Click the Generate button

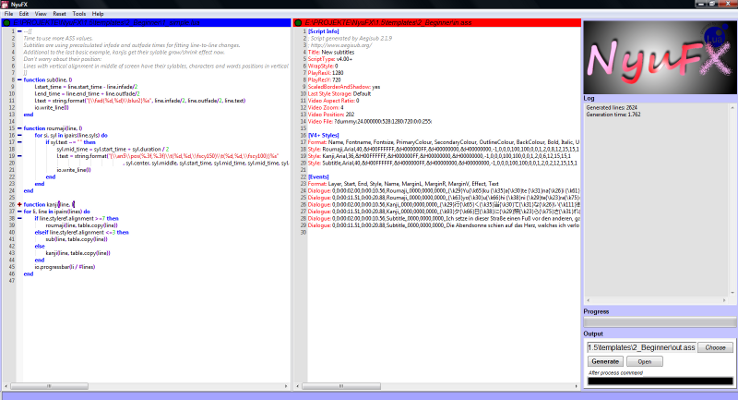coord(605,361)
